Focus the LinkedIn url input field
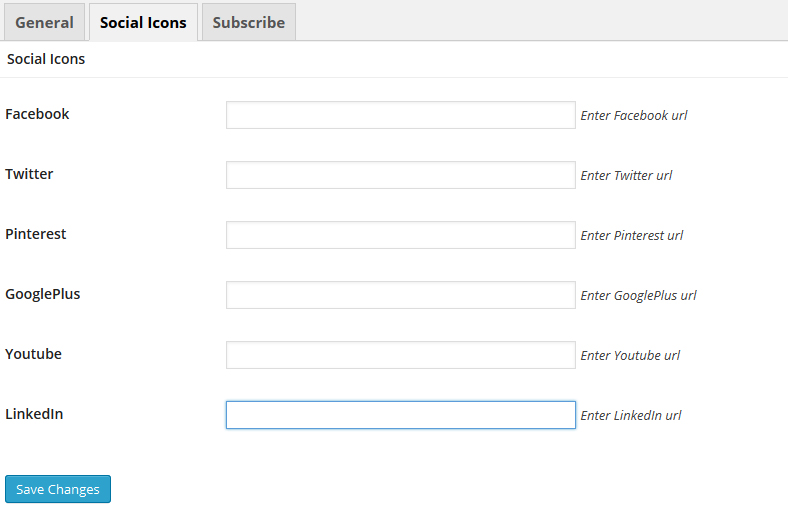The height and width of the screenshot is (525, 788). [401, 415]
